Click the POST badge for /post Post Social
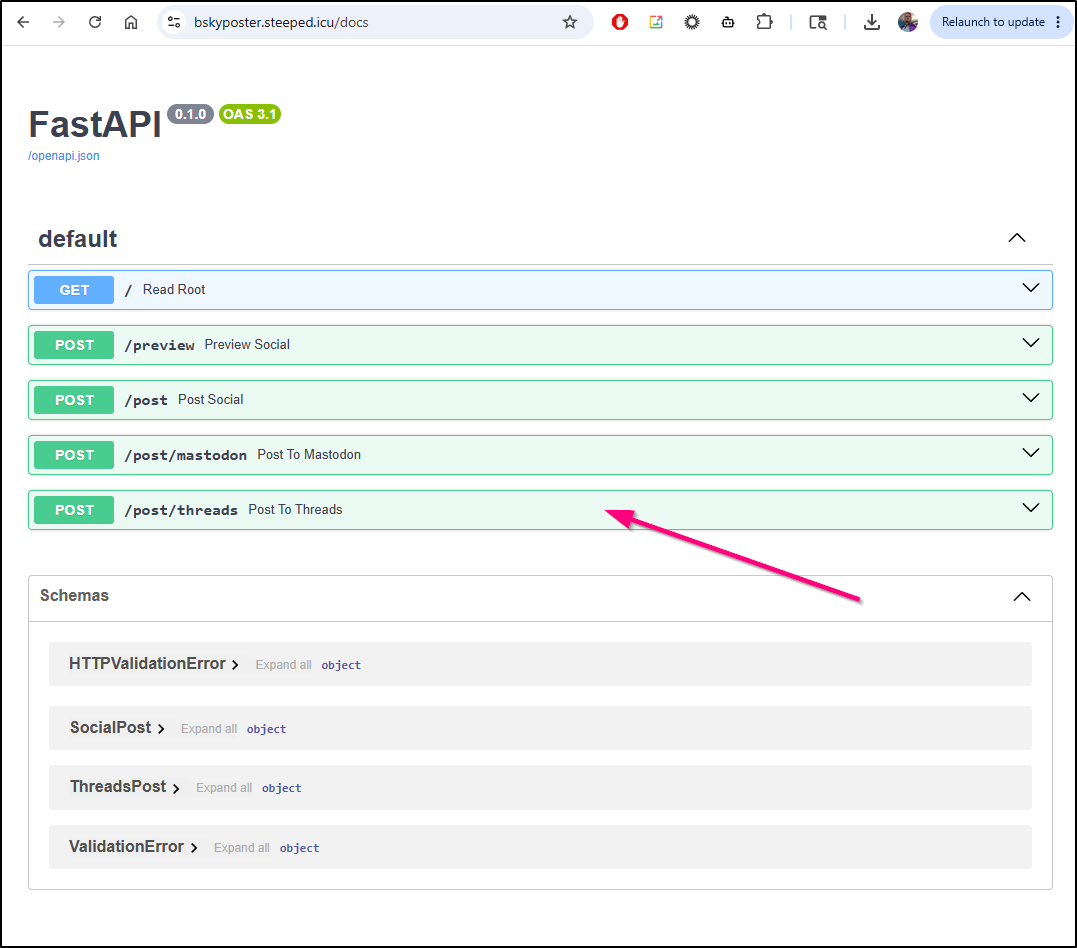Screen dimensions: 1077x948 pyautogui.click(x=74, y=400)
